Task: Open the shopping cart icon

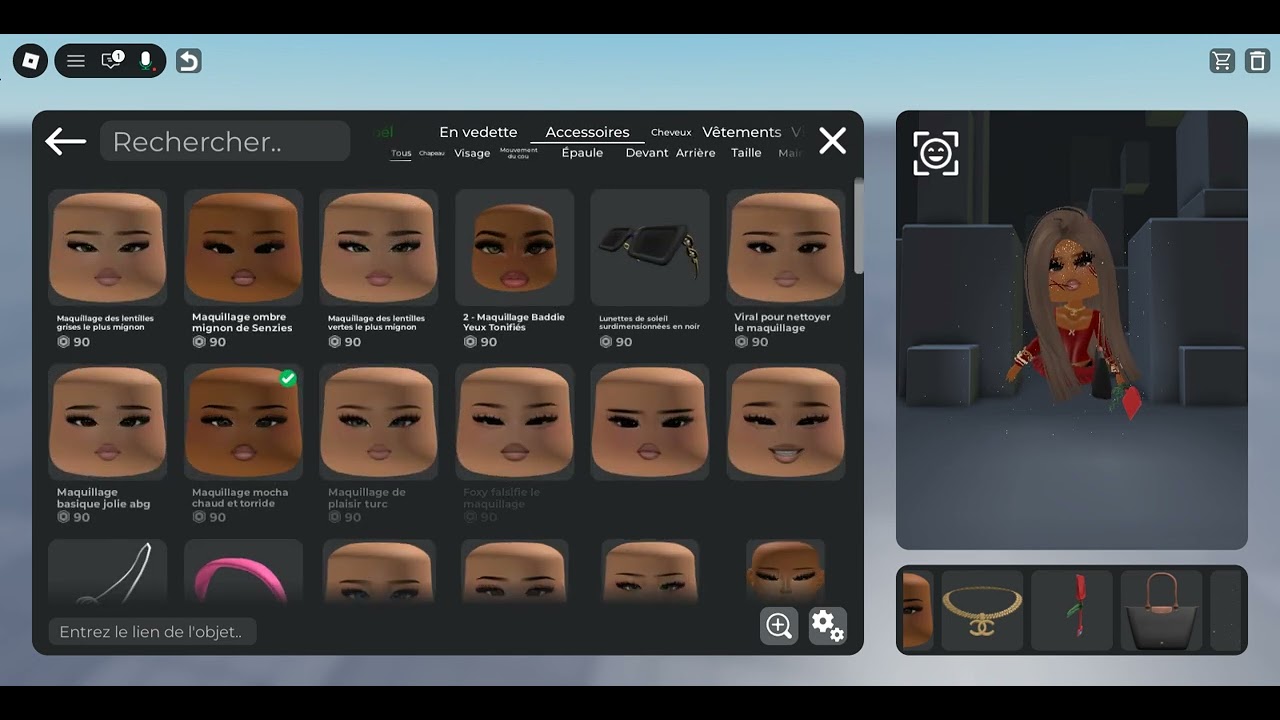Action: point(1222,61)
